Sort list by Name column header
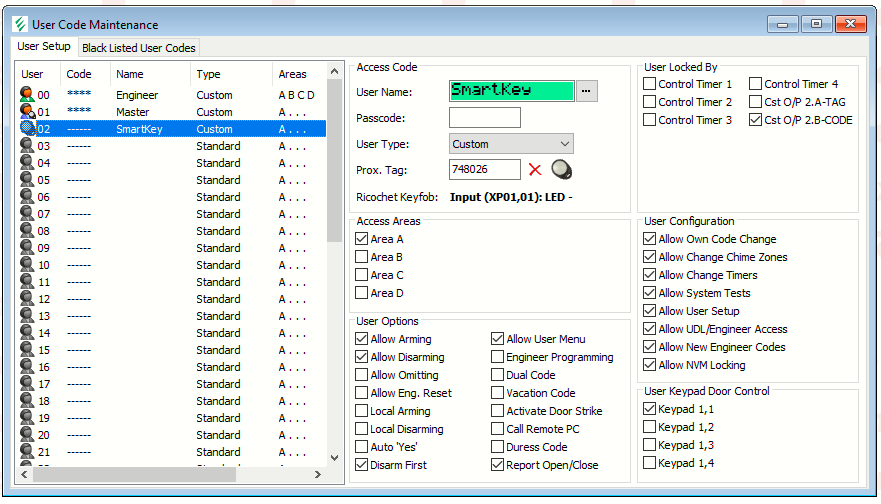 coord(130,74)
